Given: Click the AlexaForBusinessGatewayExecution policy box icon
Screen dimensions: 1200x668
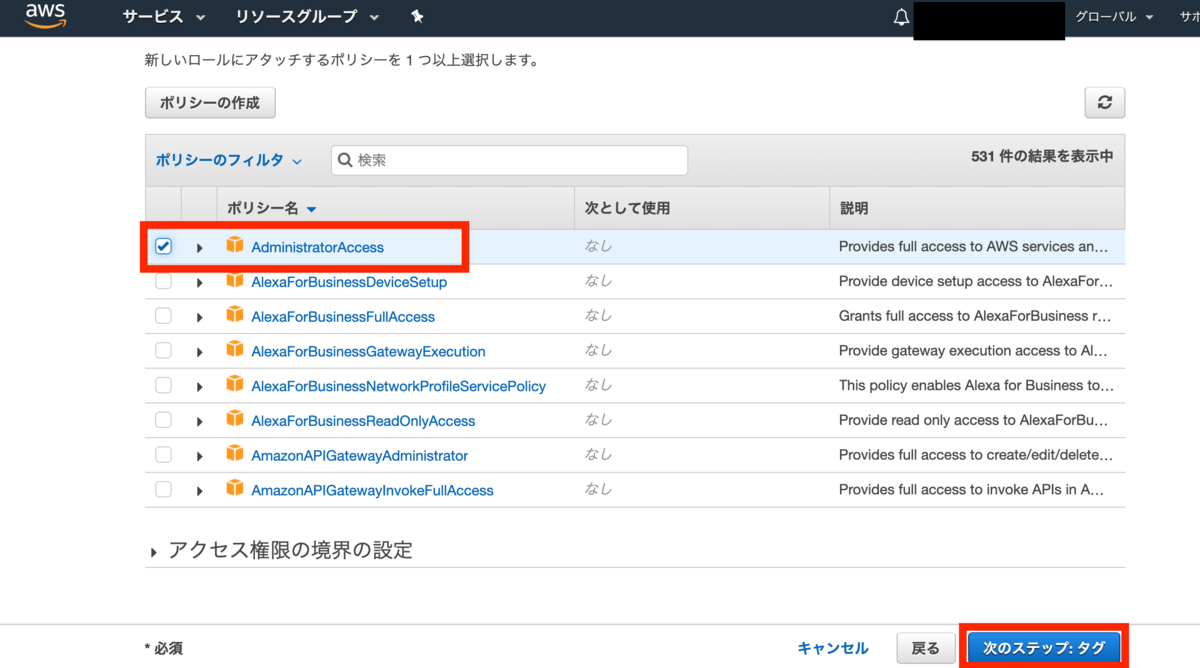Looking at the screenshot, I should click(235, 350).
